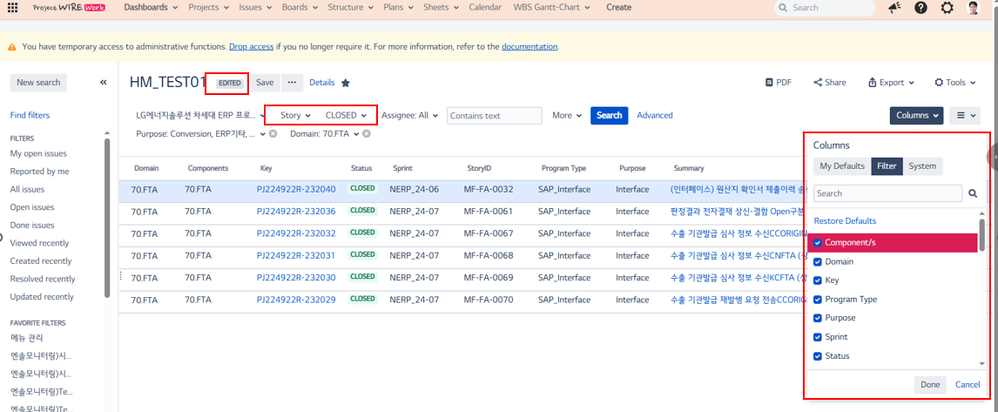Open issue PJ224922R-232040 link
Viewport: 998px width, 412px height.
point(297,189)
